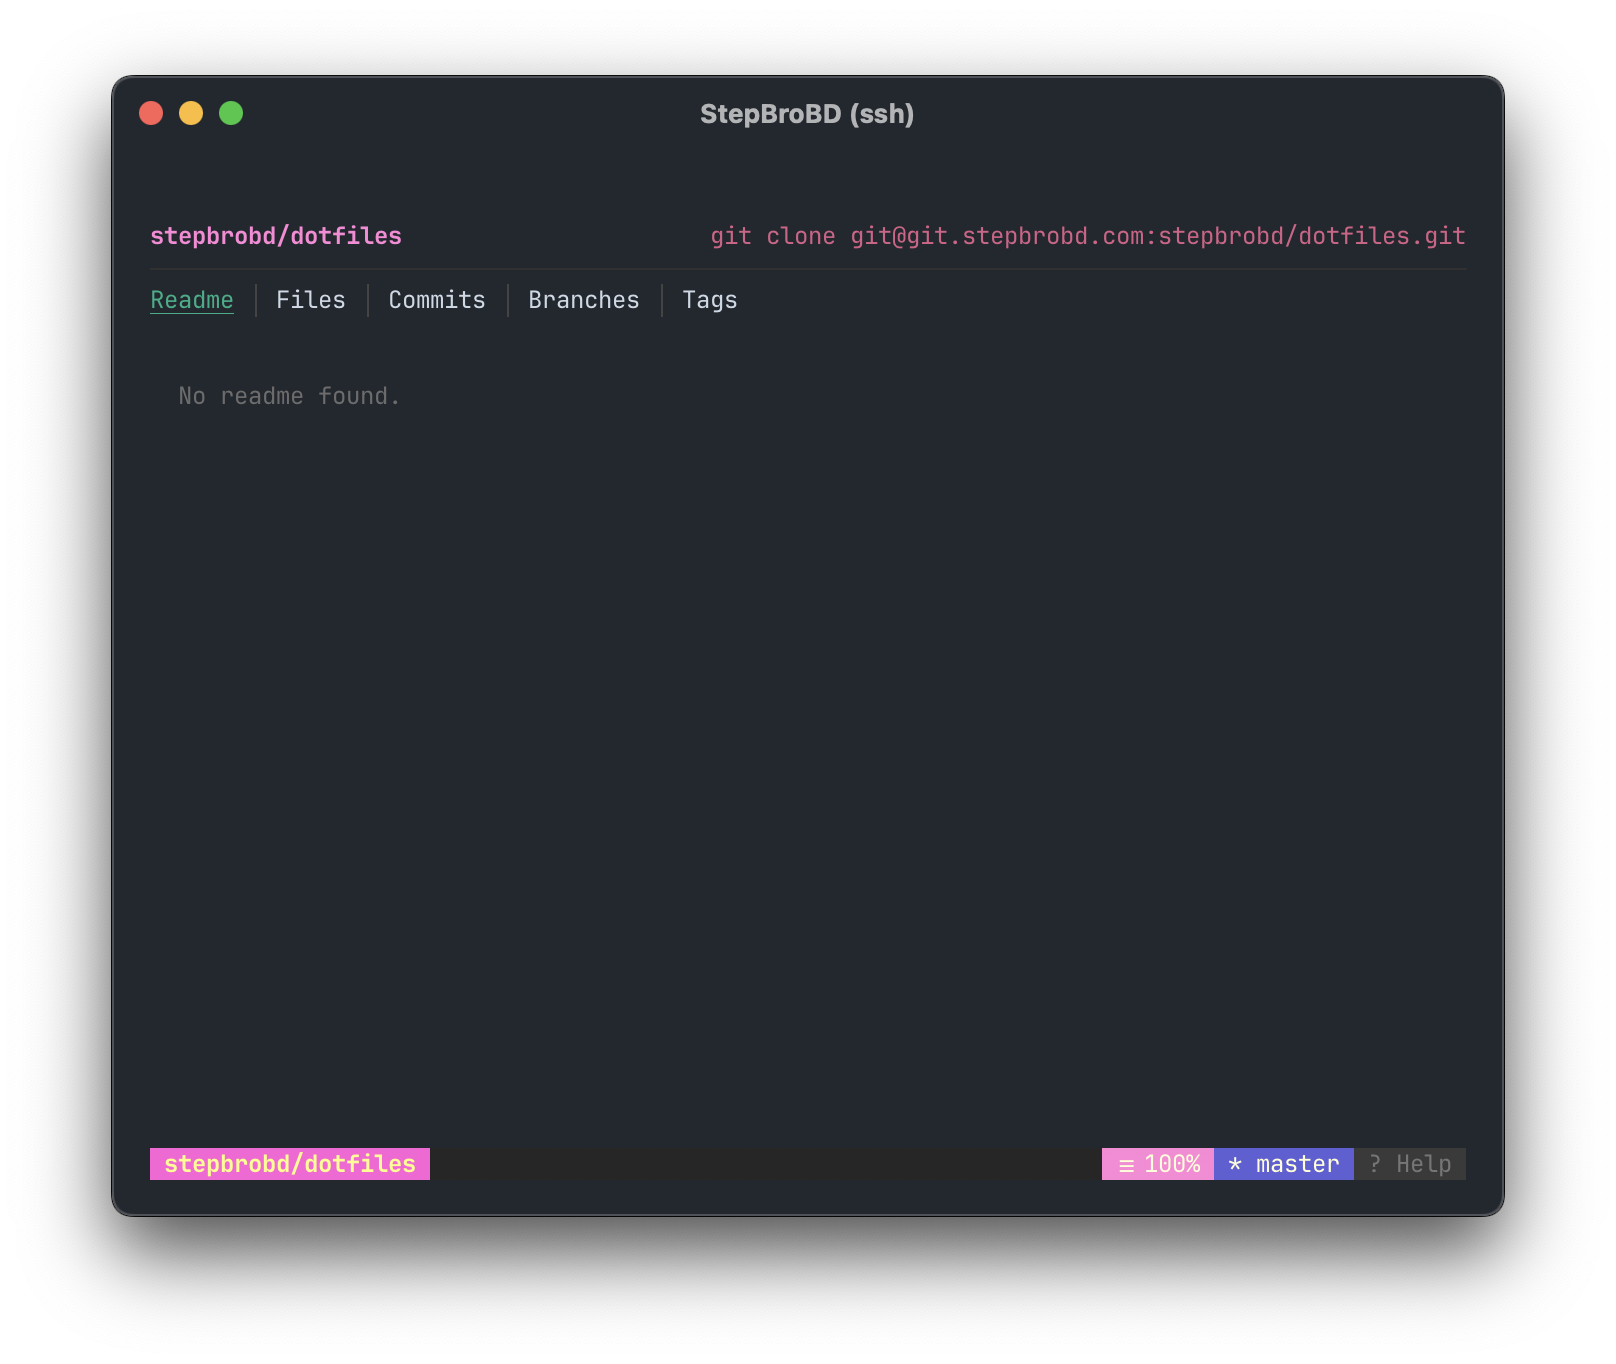This screenshot has width=1616, height=1364.
Task: Open the Branches tab
Action: coord(583,299)
